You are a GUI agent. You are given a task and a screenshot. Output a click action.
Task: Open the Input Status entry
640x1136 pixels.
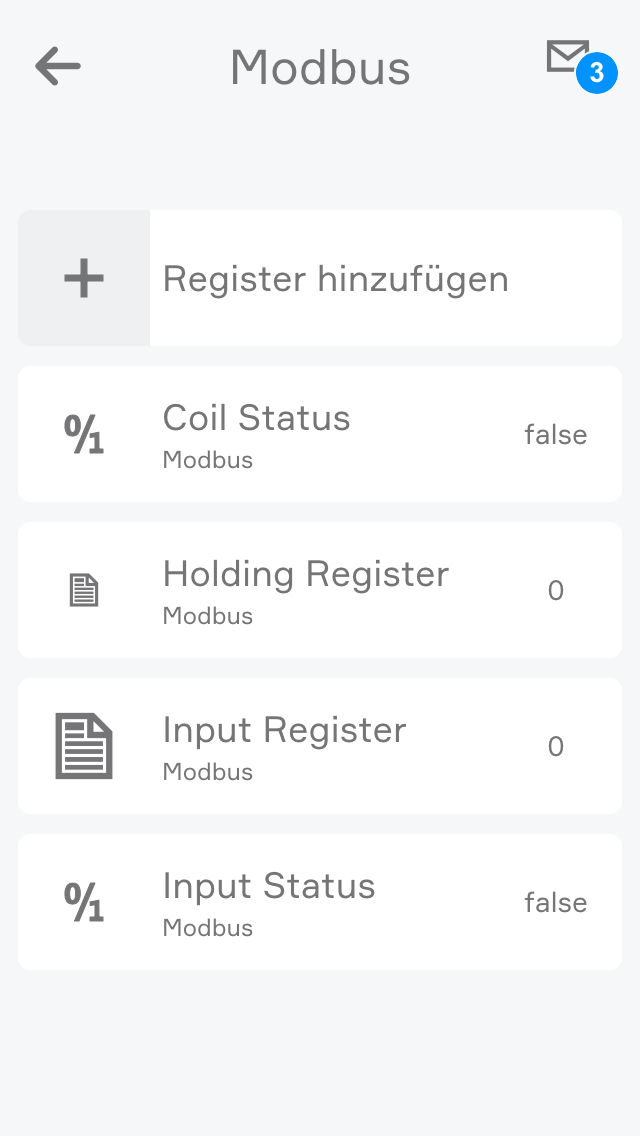pyautogui.click(x=269, y=886)
